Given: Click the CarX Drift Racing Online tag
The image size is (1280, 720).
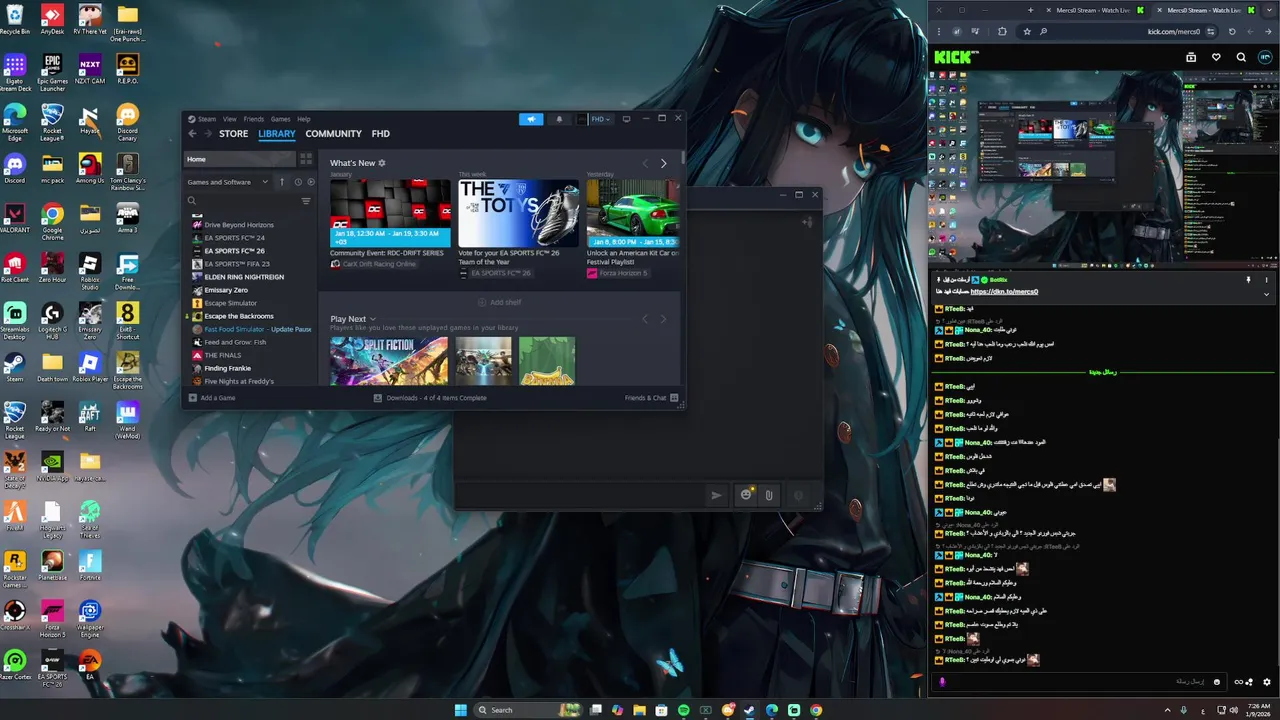Looking at the screenshot, I should click(373, 264).
